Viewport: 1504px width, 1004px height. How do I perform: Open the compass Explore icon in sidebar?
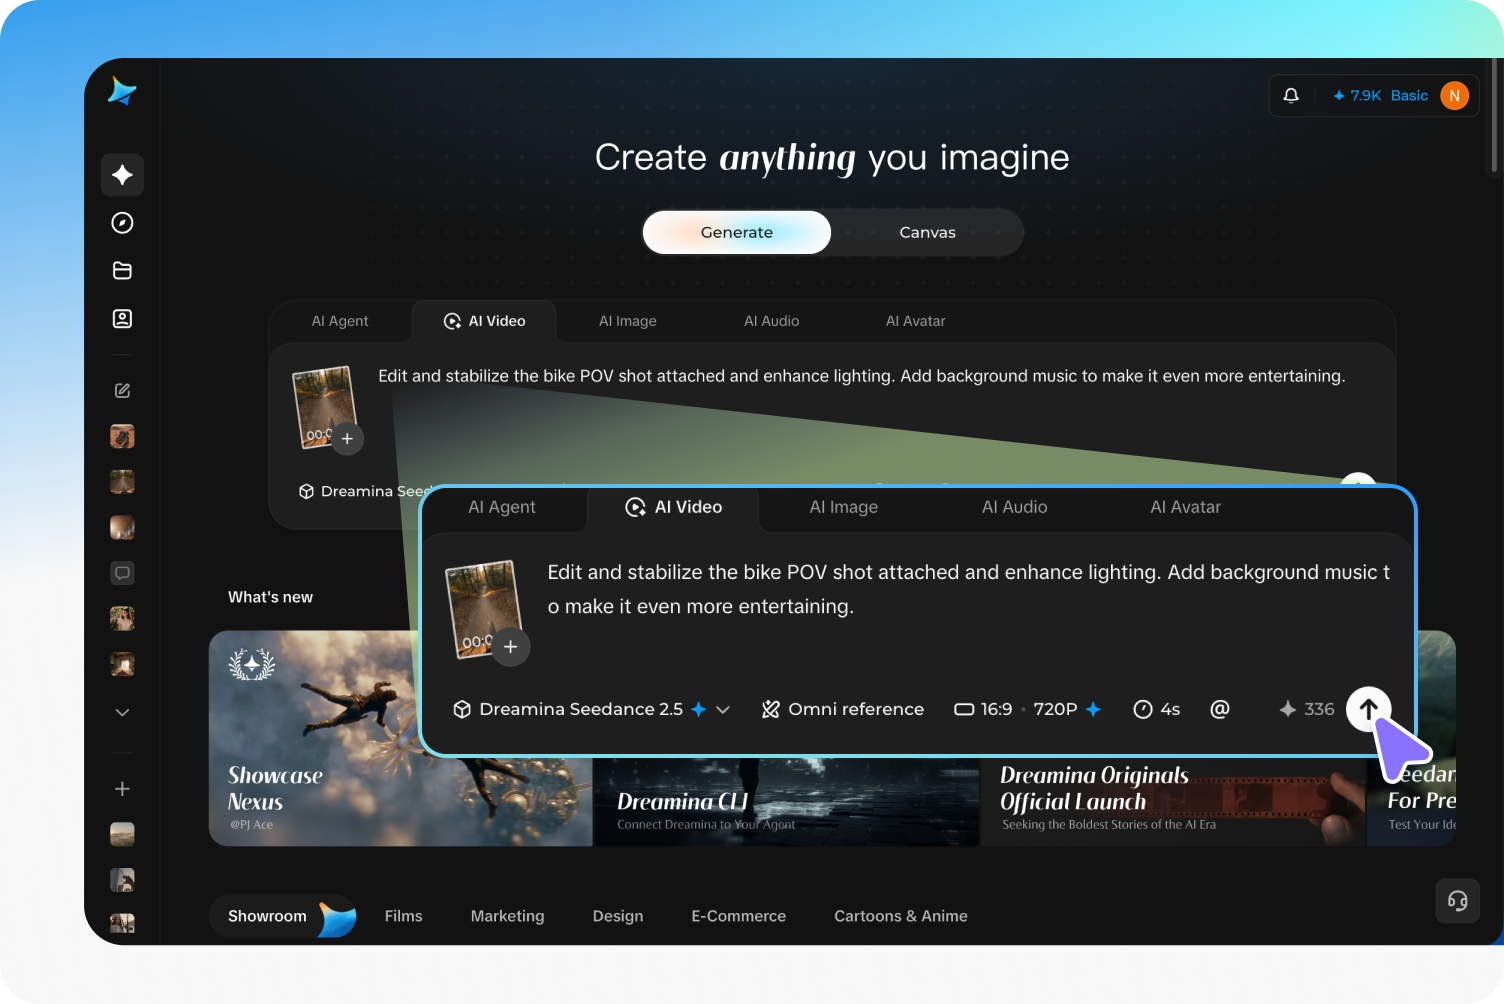point(122,223)
